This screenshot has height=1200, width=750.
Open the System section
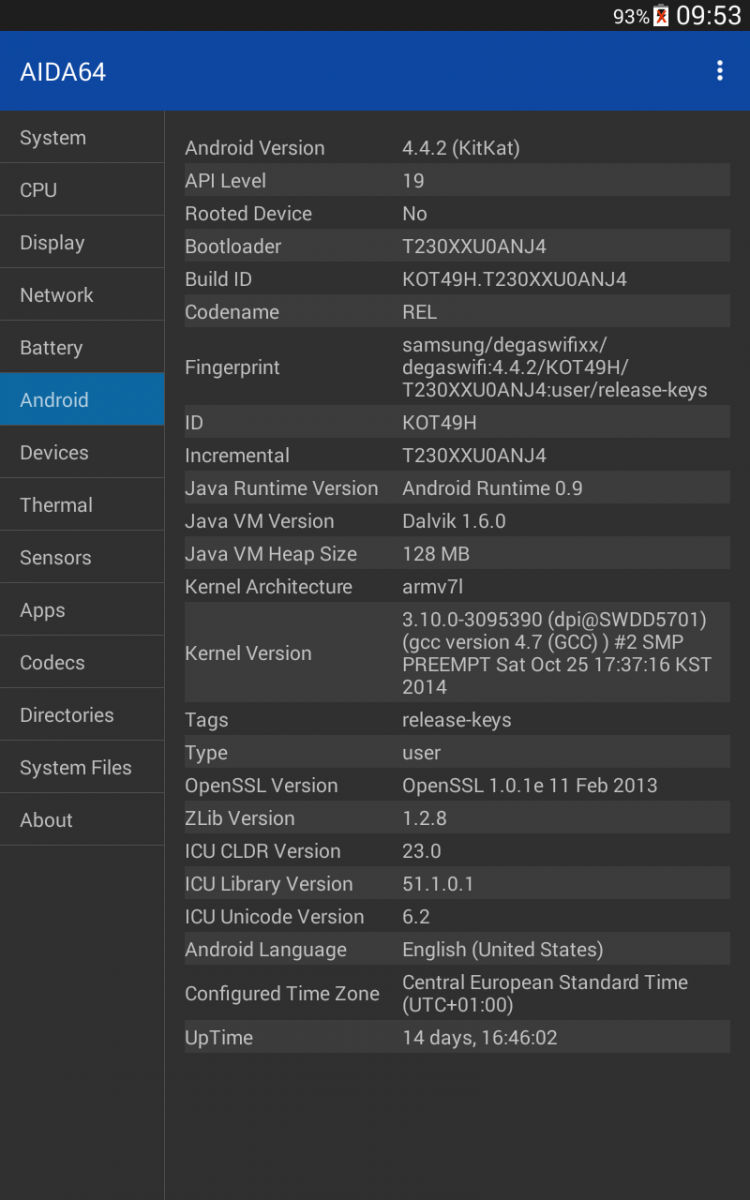pos(82,138)
